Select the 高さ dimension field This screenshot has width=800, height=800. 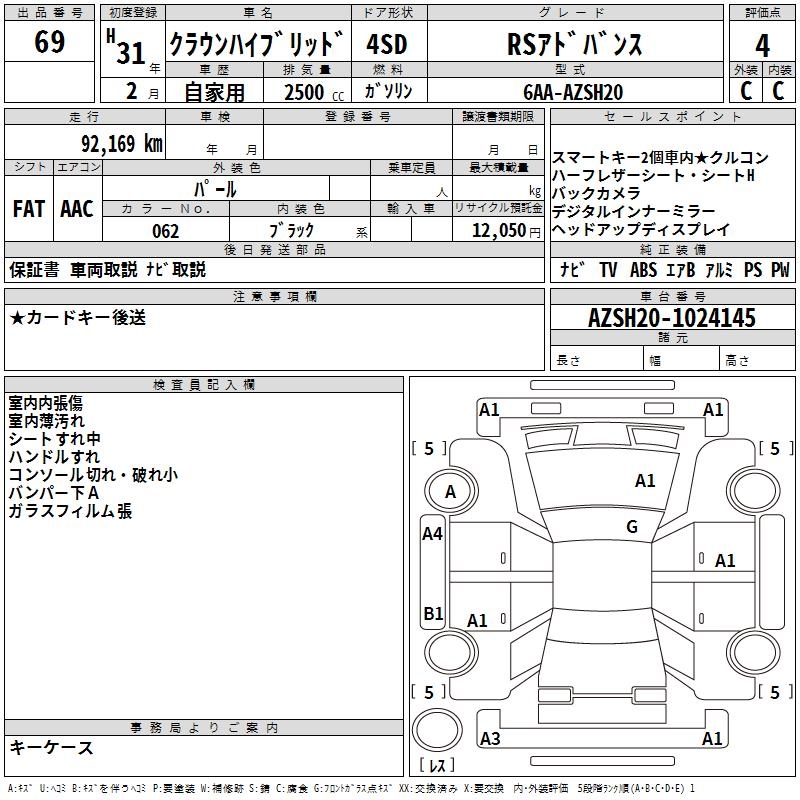pyautogui.click(x=757, y=359)
